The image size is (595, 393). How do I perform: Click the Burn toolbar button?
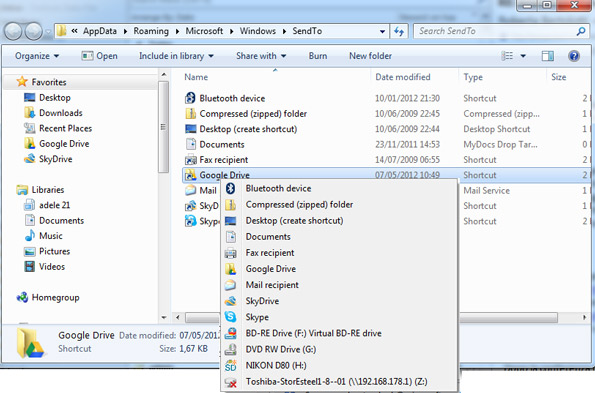coord(318,56)
